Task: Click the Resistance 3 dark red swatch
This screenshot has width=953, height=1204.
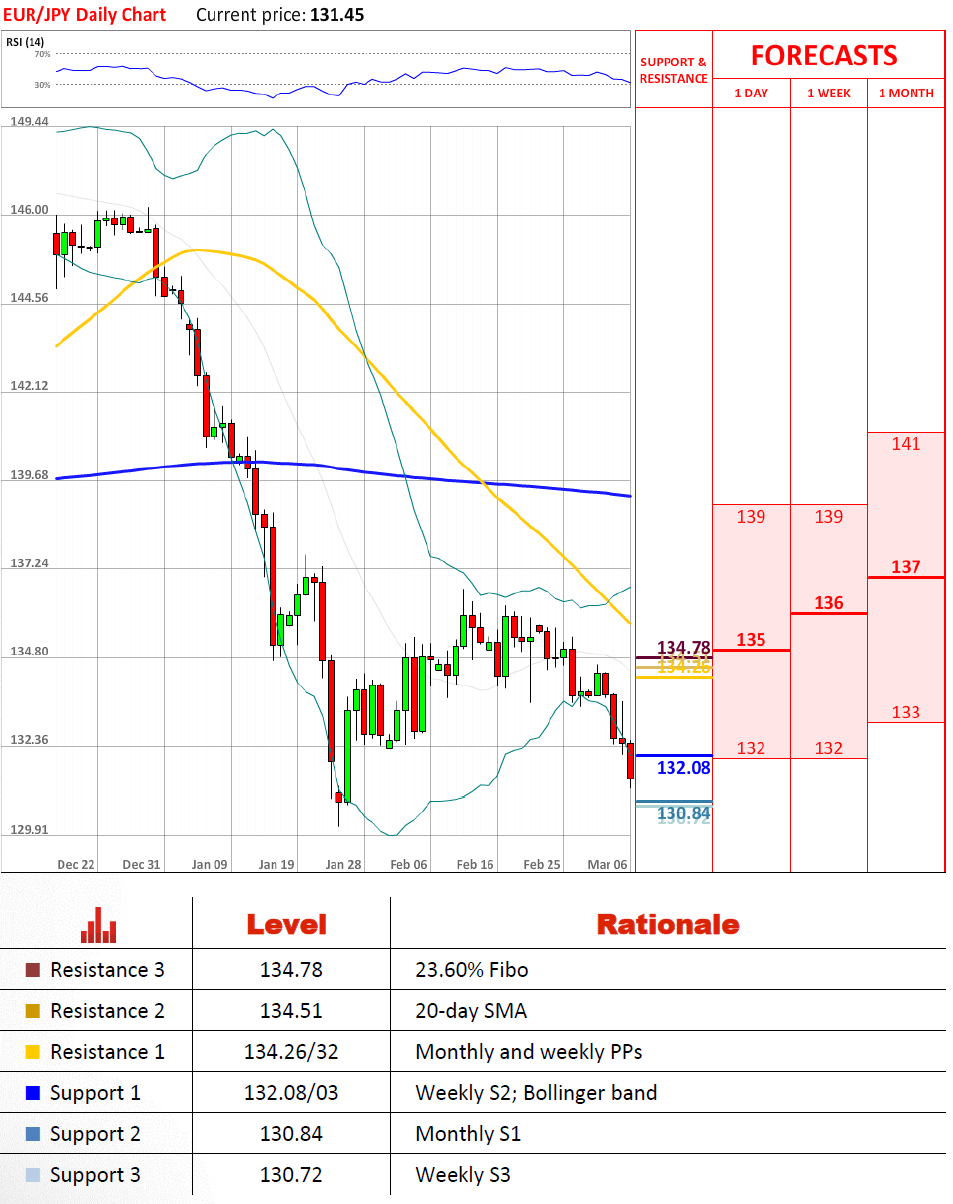Action: 33,970
